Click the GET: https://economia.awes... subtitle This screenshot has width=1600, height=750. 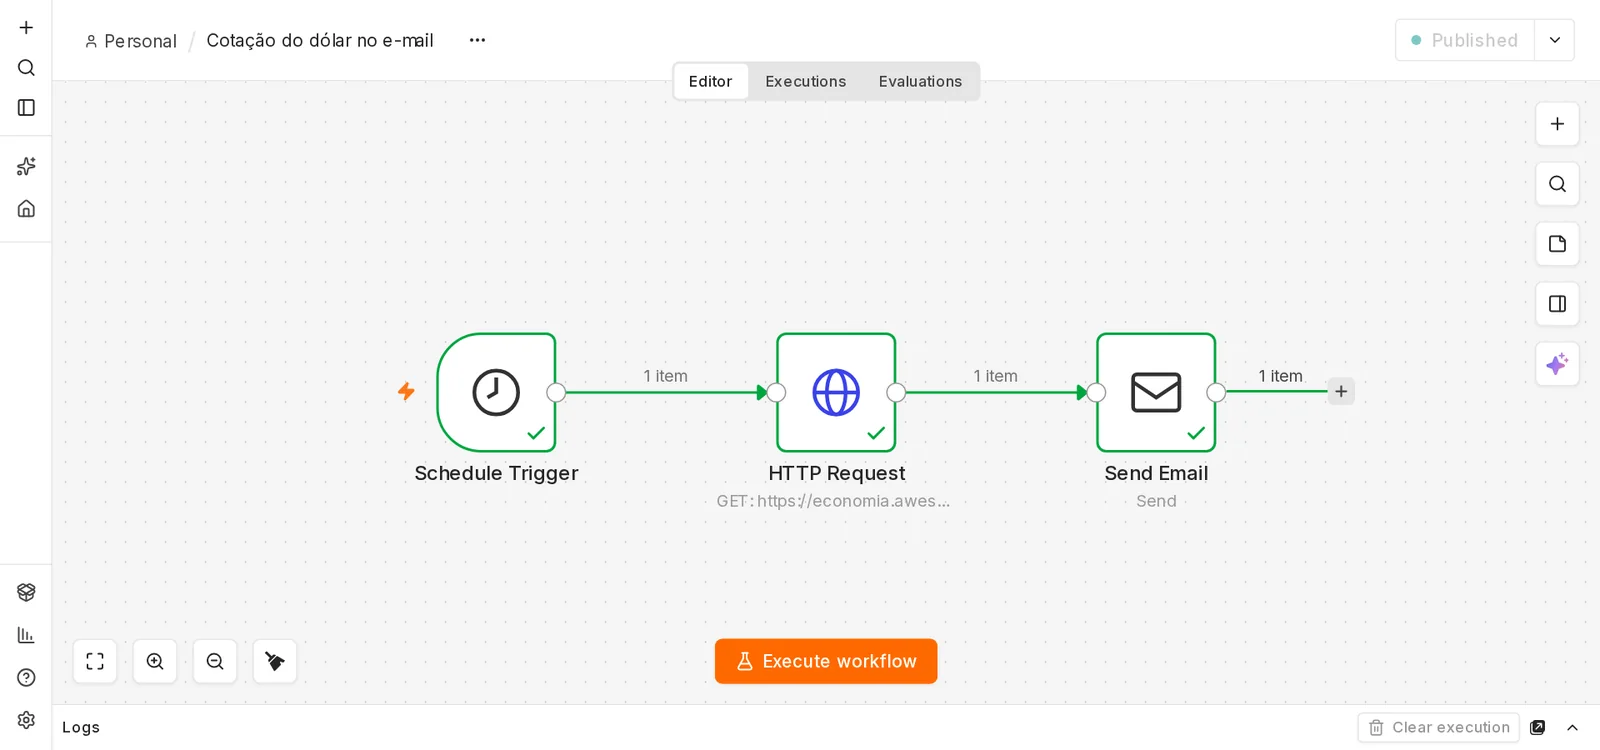click(833, 501)
